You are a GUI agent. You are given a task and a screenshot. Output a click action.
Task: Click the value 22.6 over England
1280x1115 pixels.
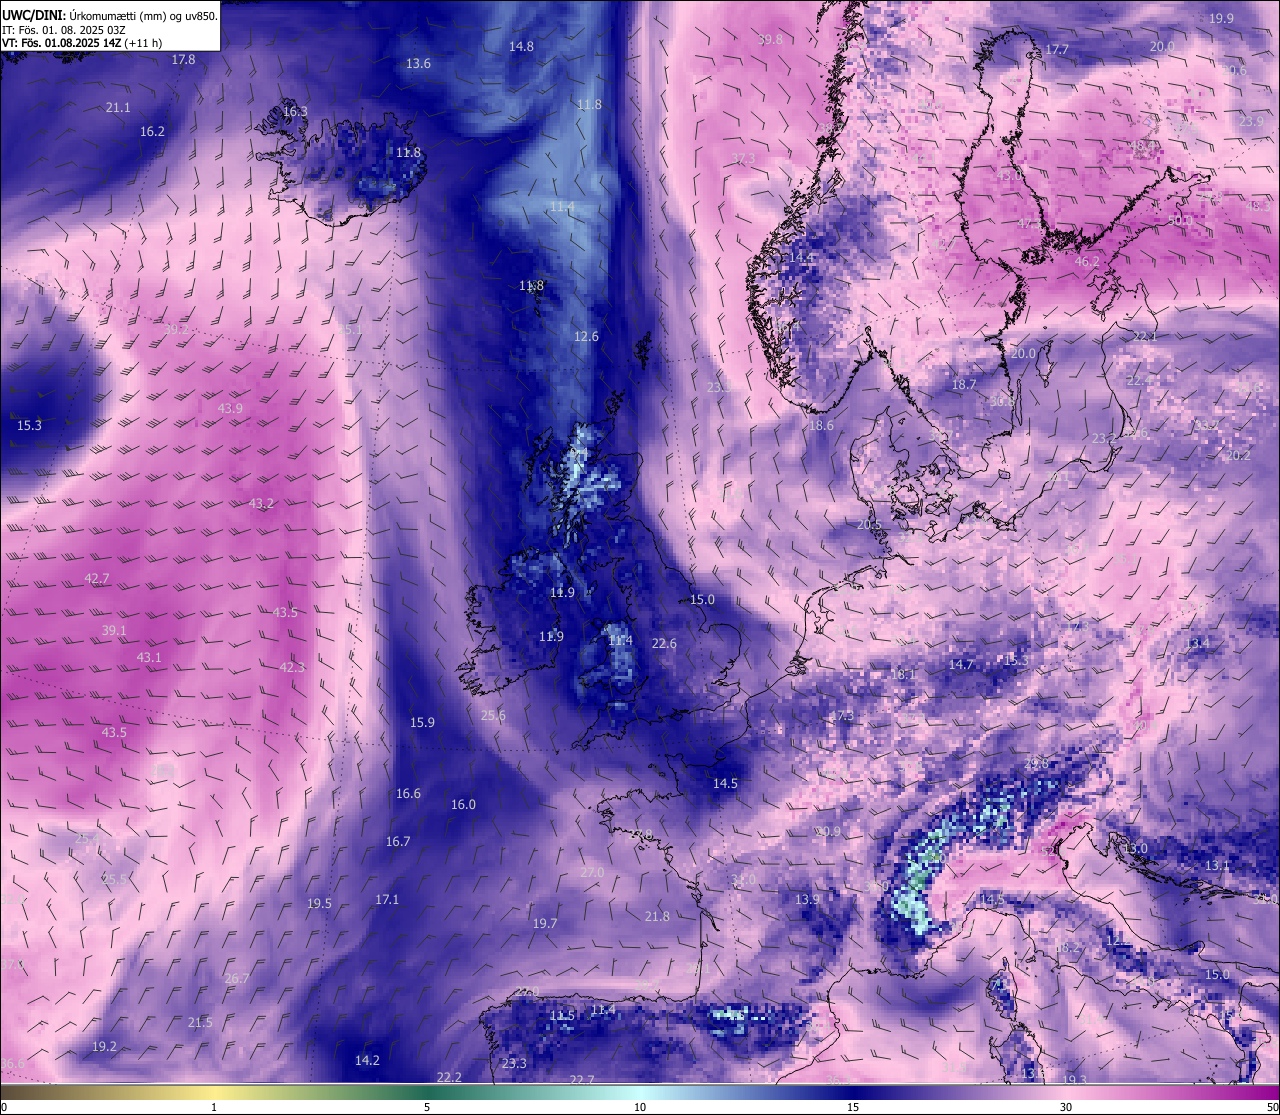[664, 644]
